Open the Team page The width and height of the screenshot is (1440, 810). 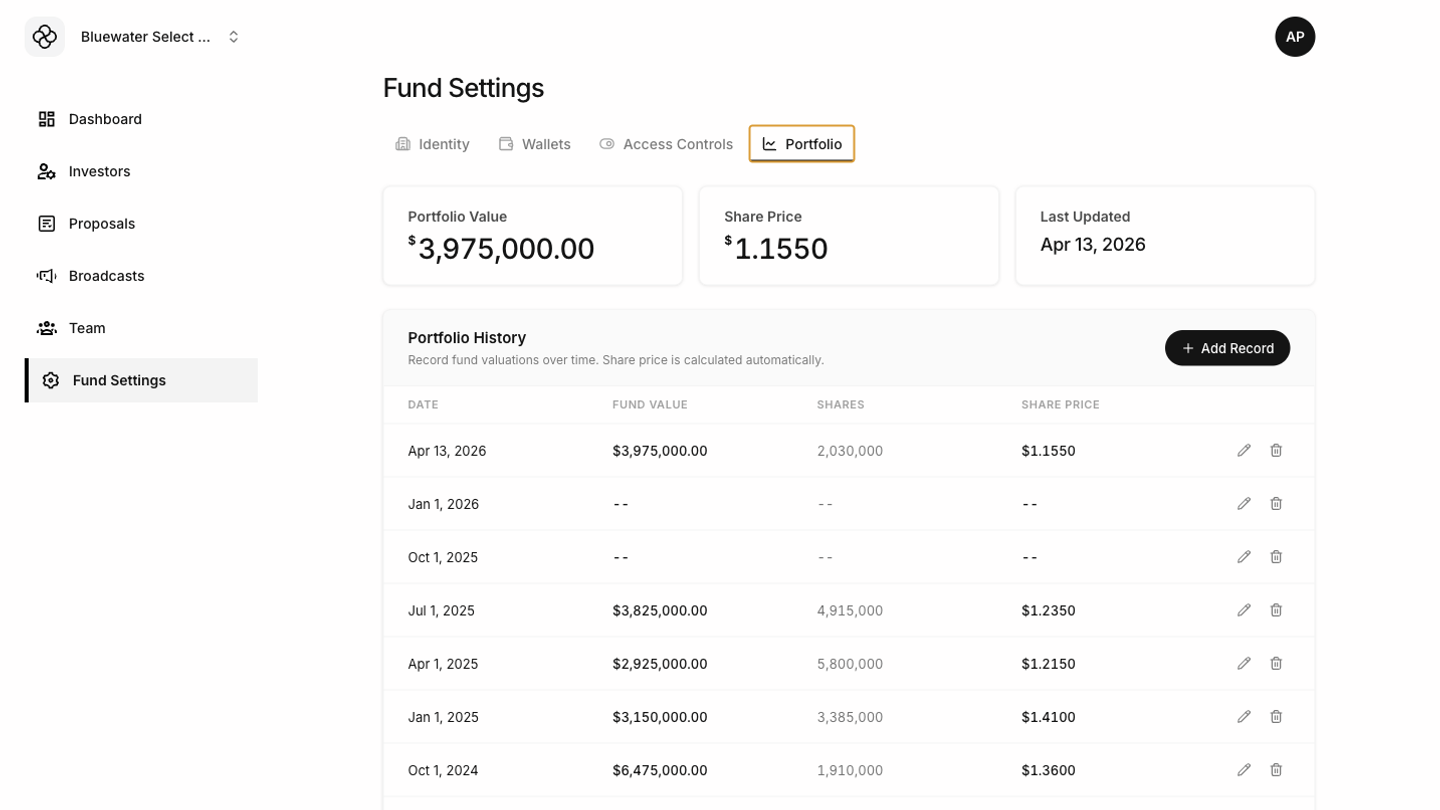87,328
